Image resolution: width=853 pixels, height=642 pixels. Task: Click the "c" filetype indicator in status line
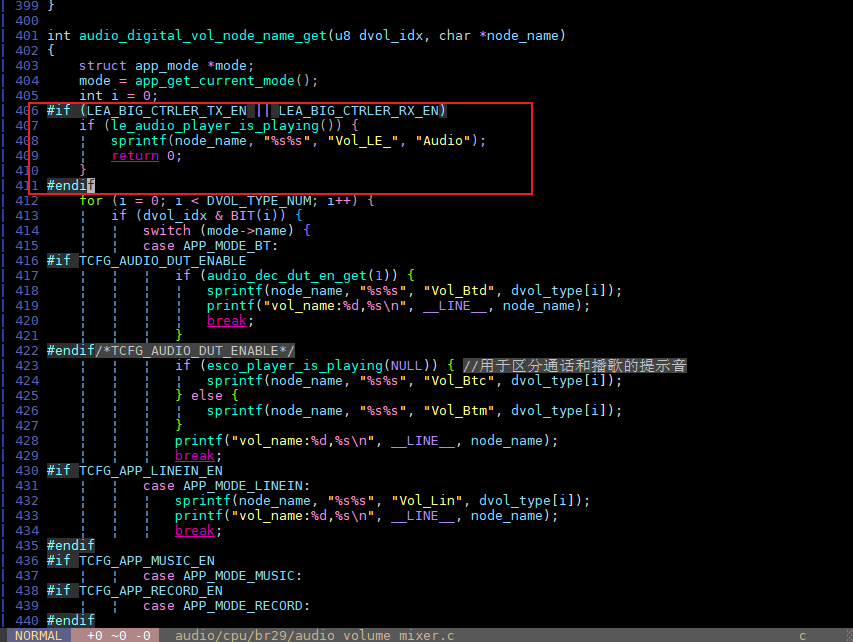[802, 635]
